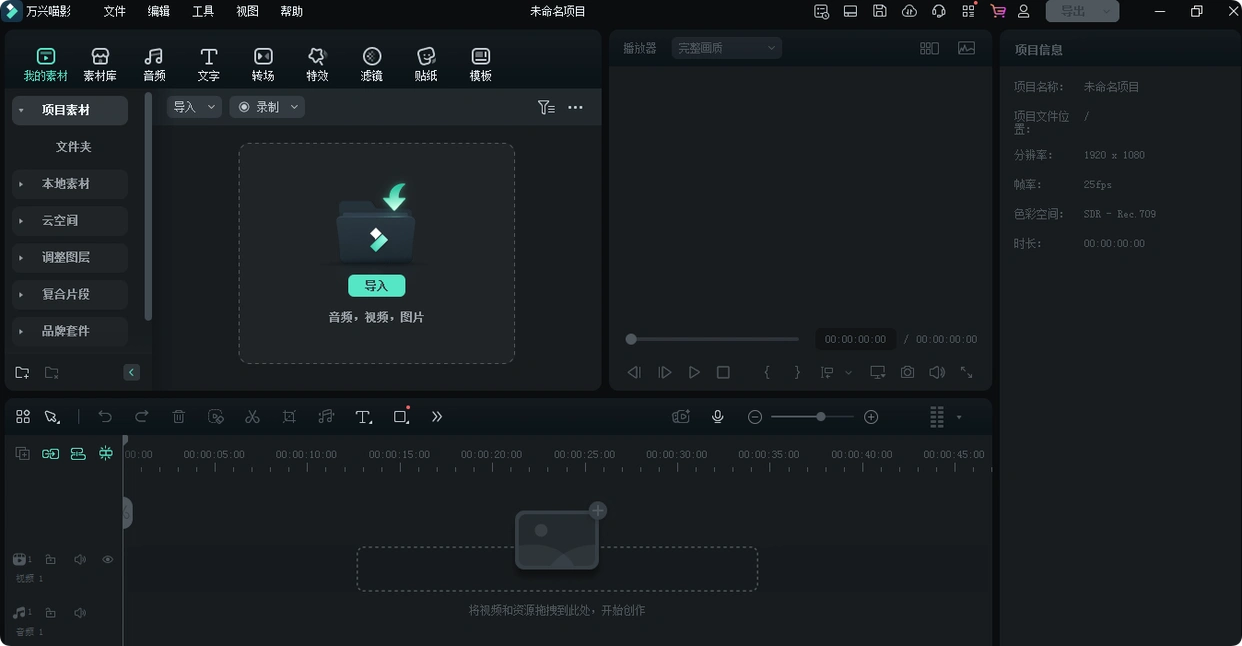Image resolution: width=1242 pixels, height=646 pixels.
Task: Open the 贴纸 stickers panel
Action: (426, 64)
